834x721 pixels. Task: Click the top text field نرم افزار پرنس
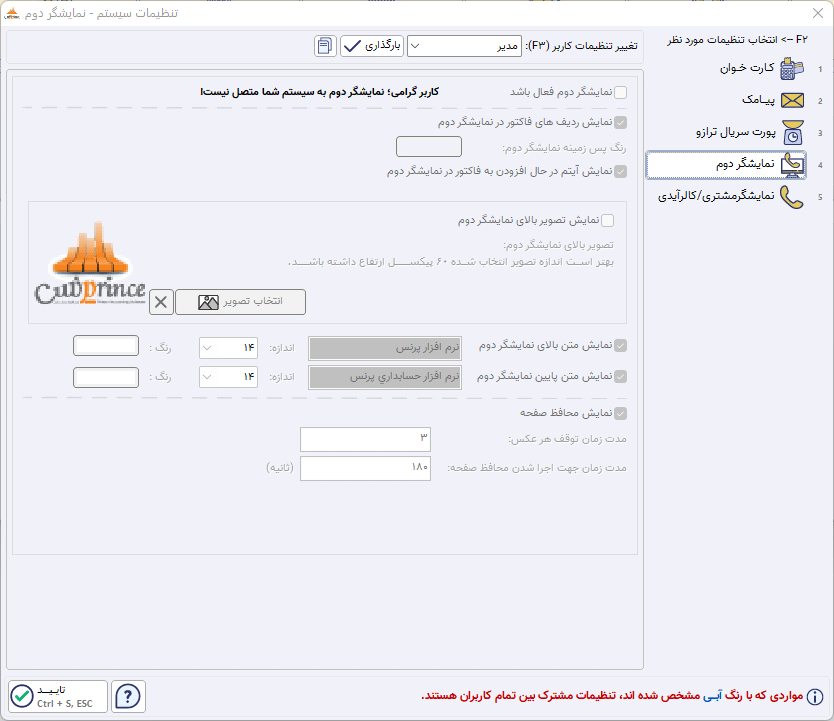[385, 348]
